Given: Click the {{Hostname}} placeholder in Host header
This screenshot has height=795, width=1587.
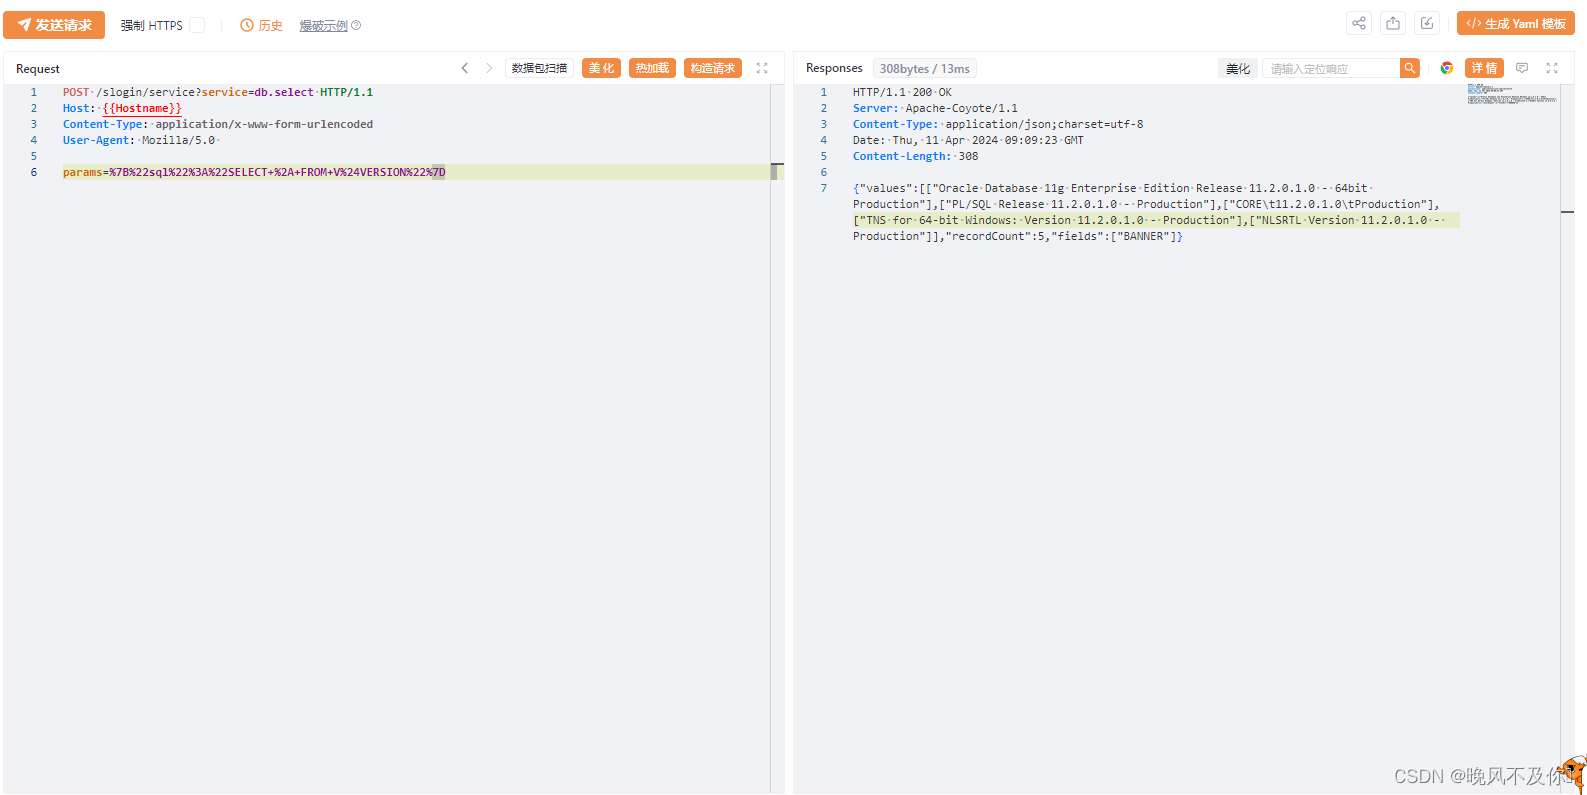Looking at the screenshot, I should point(142,108).
